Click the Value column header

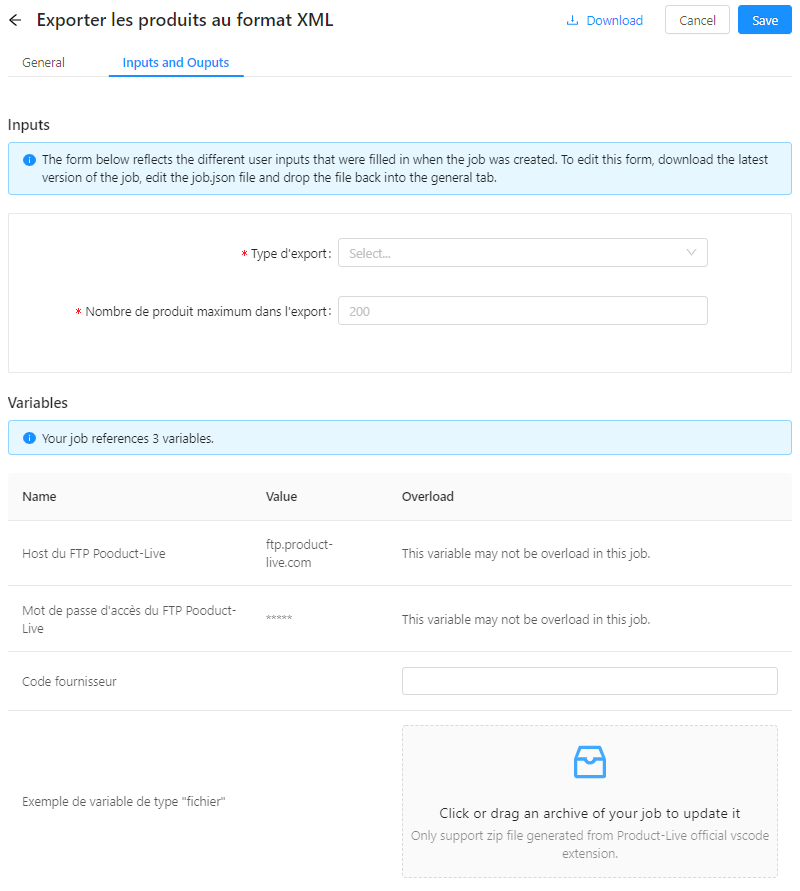pyautogui.click(x=281, y=496)
